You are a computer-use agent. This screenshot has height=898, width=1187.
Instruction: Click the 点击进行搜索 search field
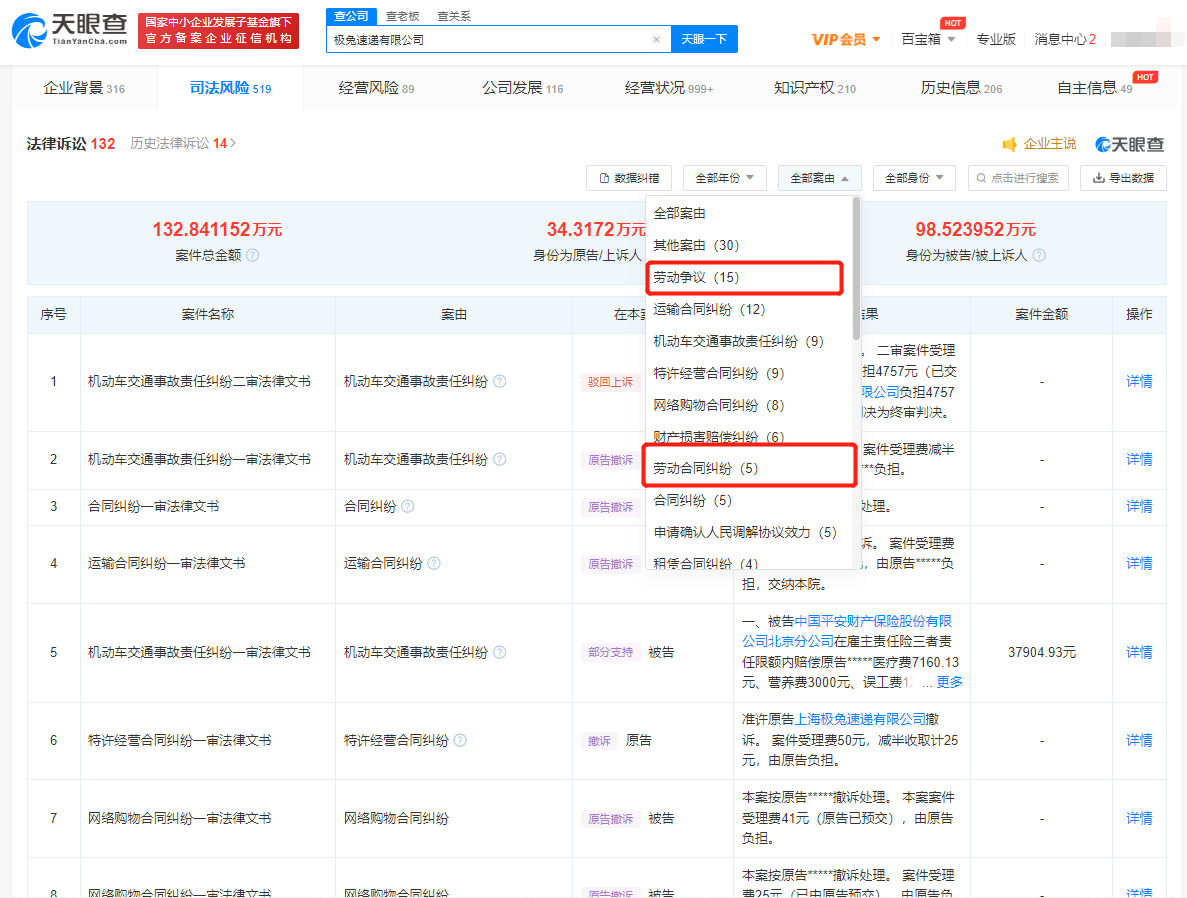point(1017,178)
